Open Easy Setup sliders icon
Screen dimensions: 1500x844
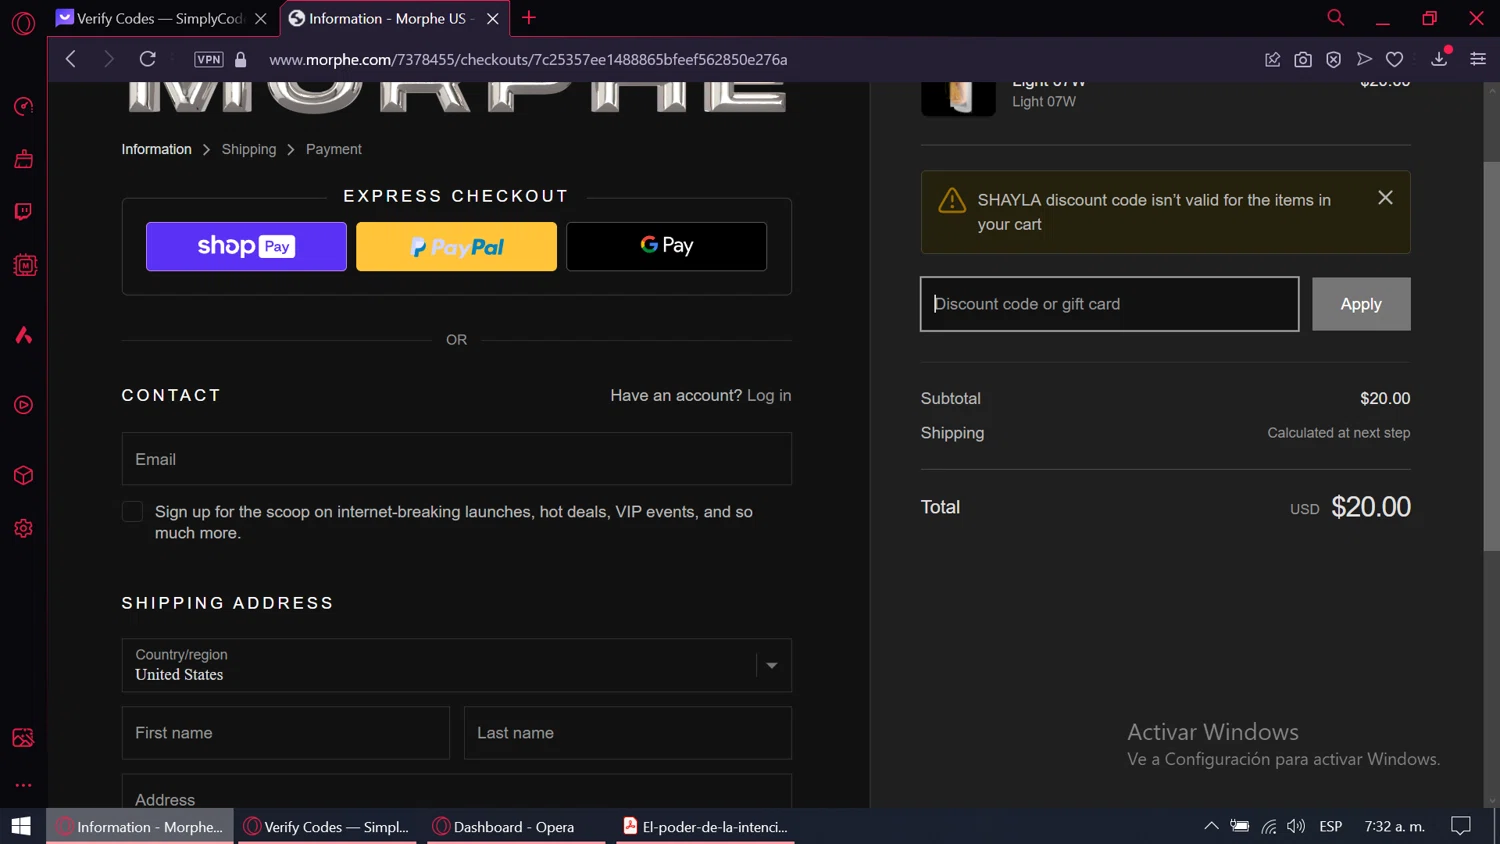(1478, 59)
